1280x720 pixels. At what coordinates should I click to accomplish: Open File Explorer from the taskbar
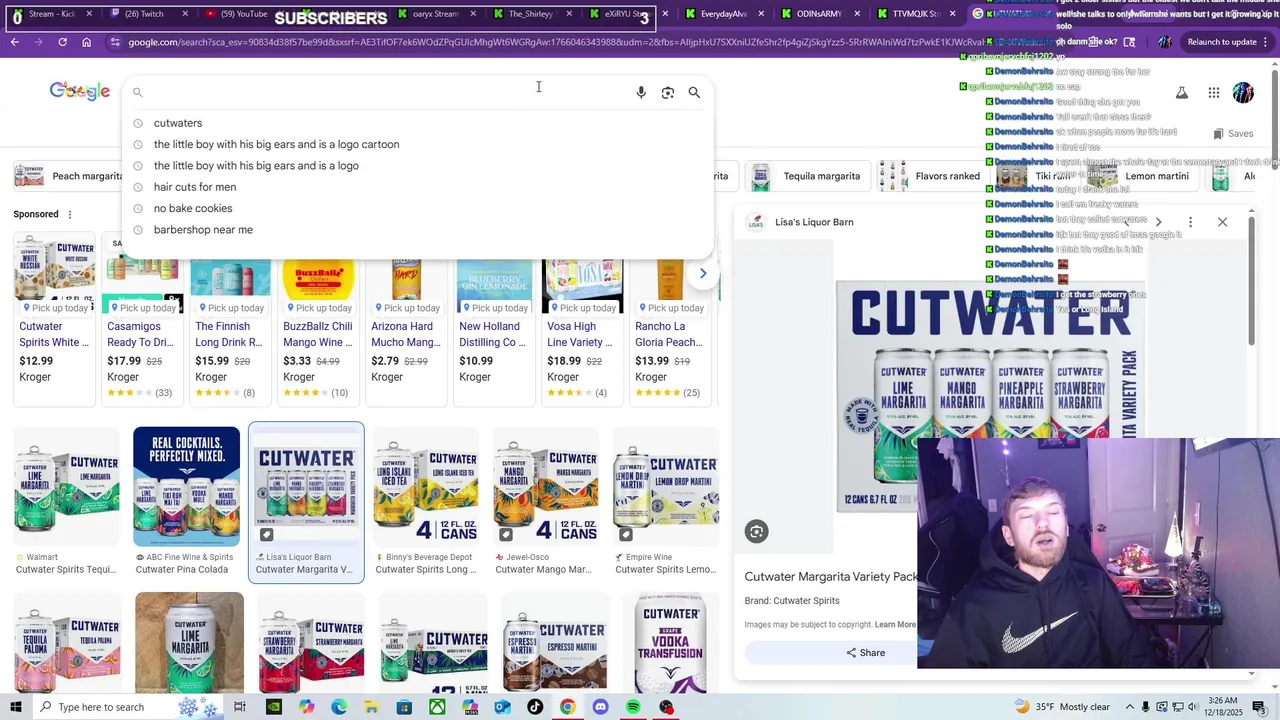tap(371, 707)
